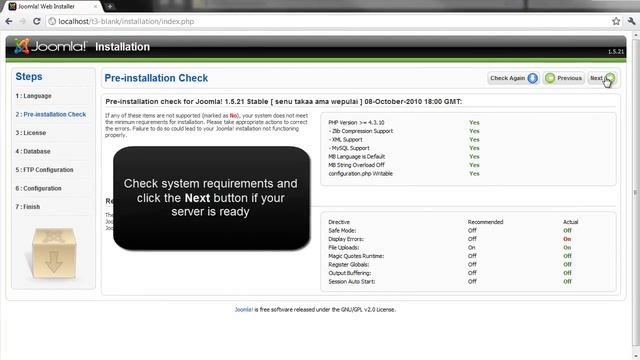The height and width of the screenshot is (360, 640).
Task: Click the Output Buffering label
Action: click(x=349, y=273)
